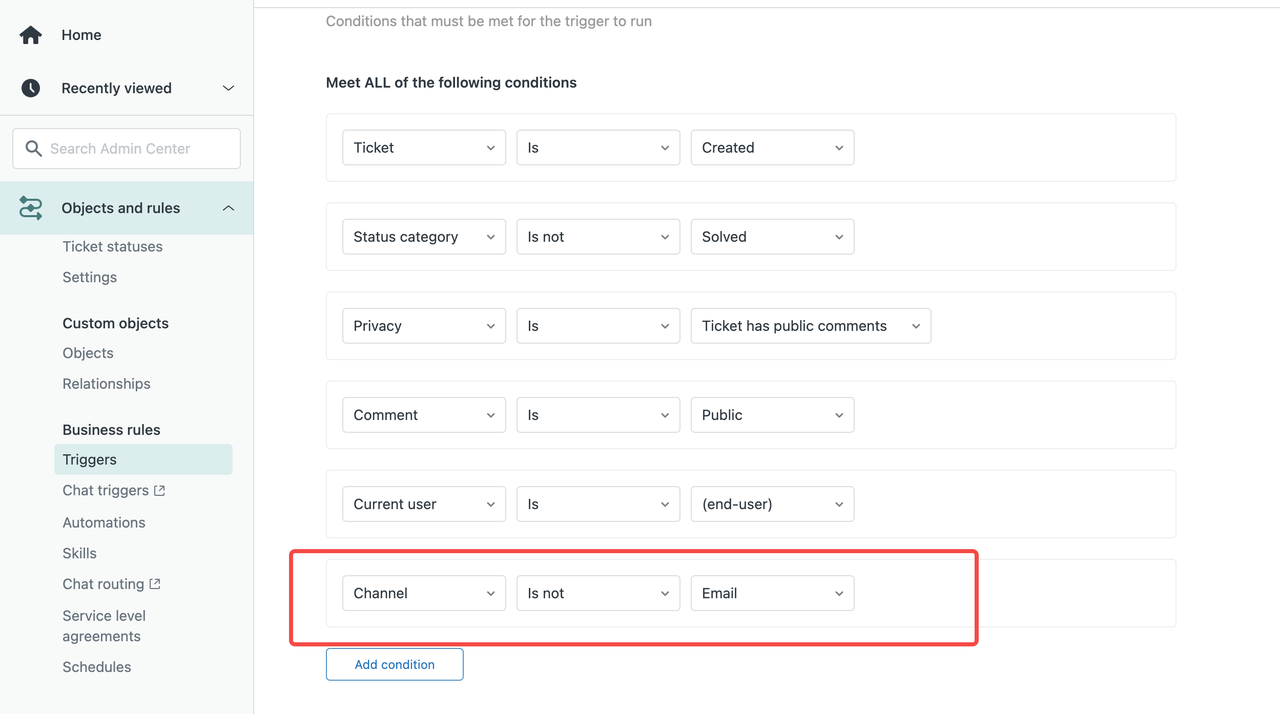Go to Triggers in sidebar
This screenshot has height=714, width=1280.
coord(90,460)
